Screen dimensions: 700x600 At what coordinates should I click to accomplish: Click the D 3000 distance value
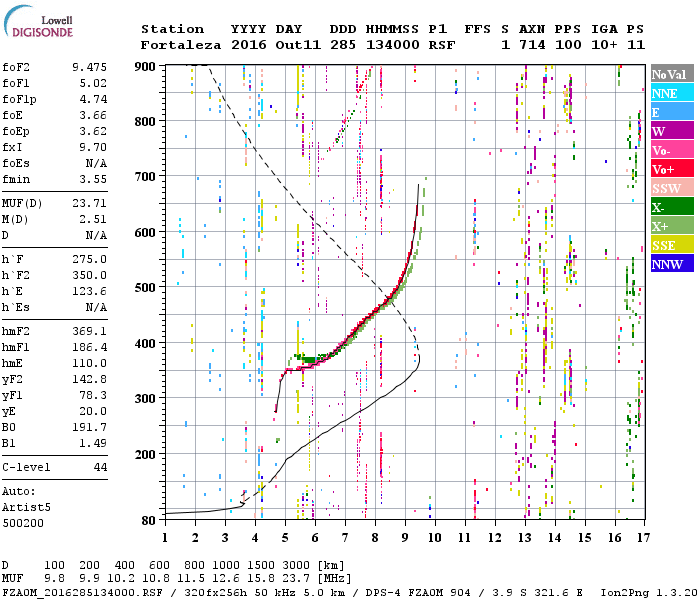point(296,566)
